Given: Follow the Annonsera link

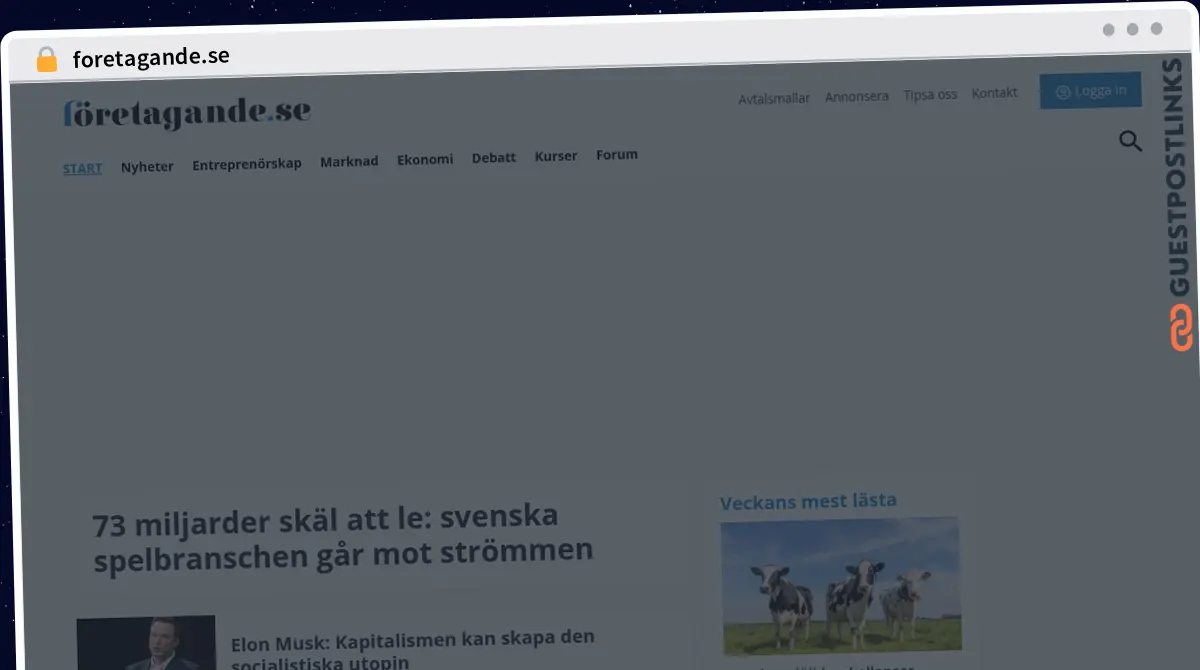Looking at the screenshot, I should coord(856,96).
